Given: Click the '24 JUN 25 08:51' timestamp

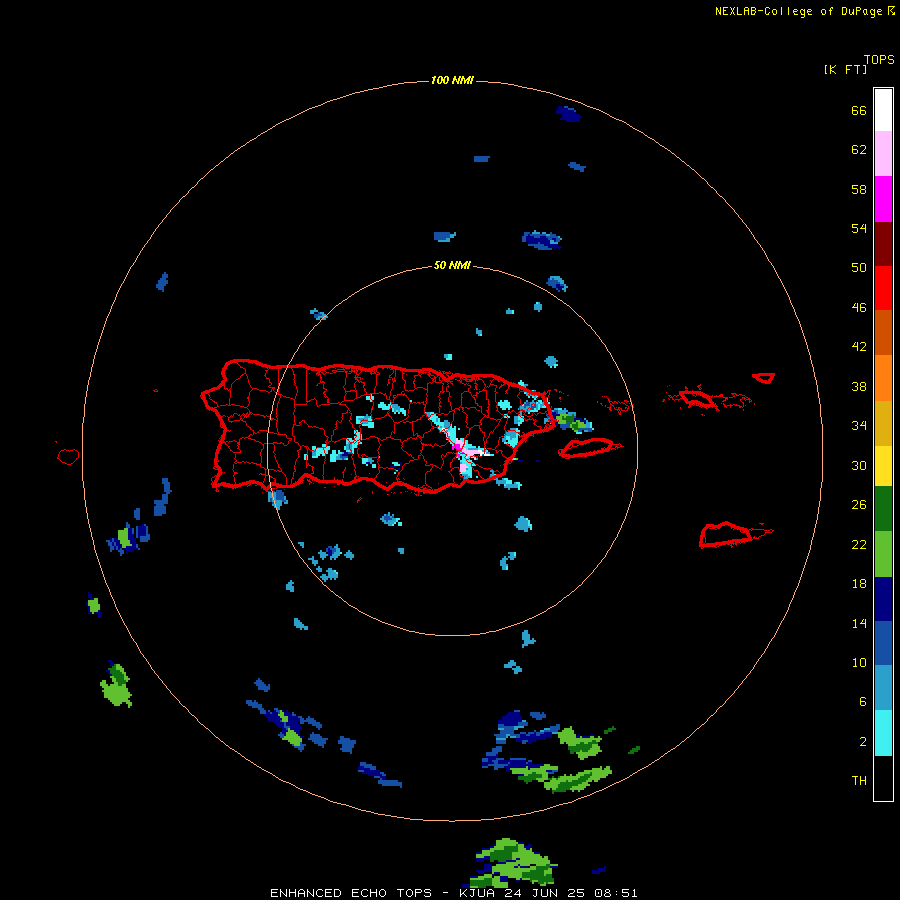Looking at the screenshot, I should point(571,893).
